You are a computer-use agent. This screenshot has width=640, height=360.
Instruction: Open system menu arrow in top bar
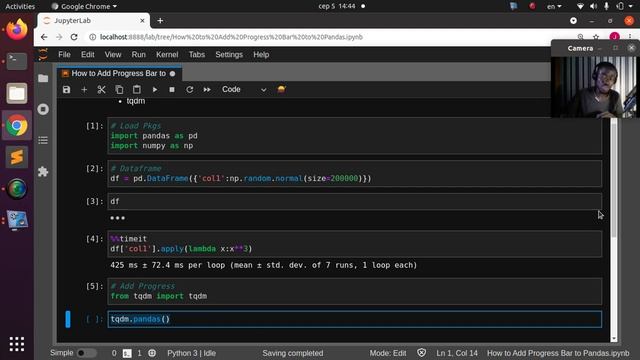pos(631,6)
